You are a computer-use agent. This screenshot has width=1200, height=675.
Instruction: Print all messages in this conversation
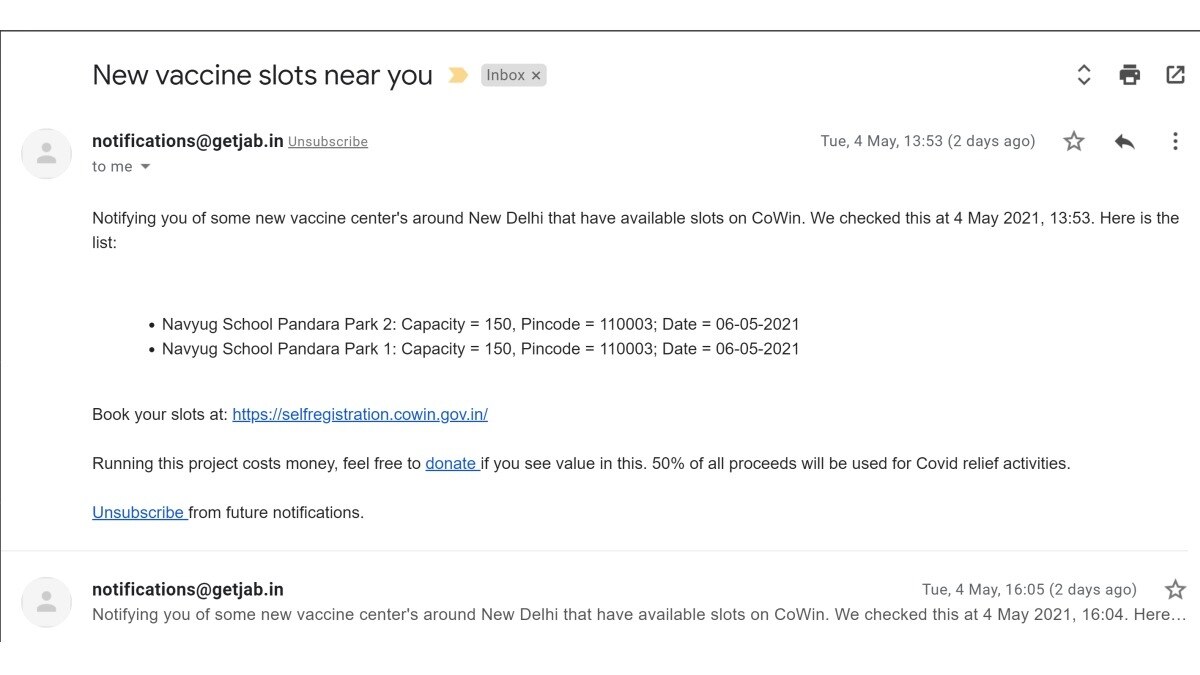tap(1130, 75)
